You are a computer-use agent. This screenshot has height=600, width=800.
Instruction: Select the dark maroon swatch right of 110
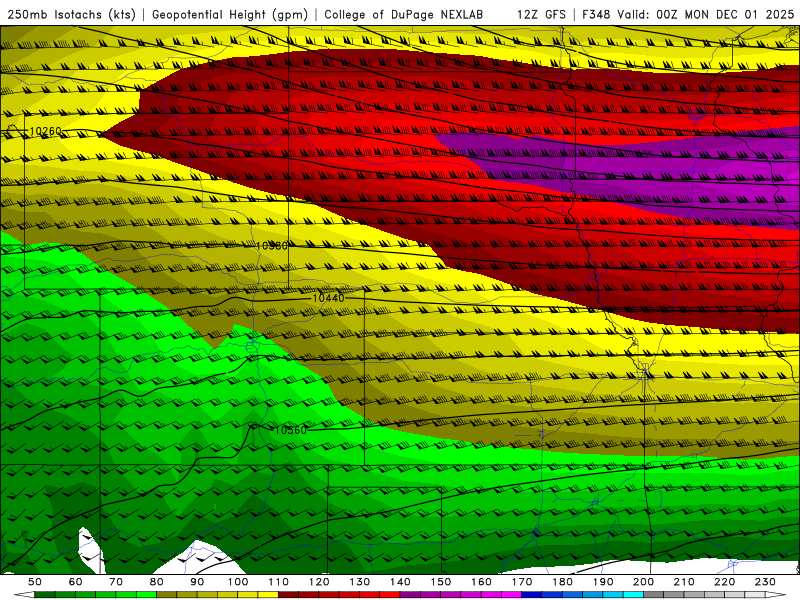pos(289,595)
